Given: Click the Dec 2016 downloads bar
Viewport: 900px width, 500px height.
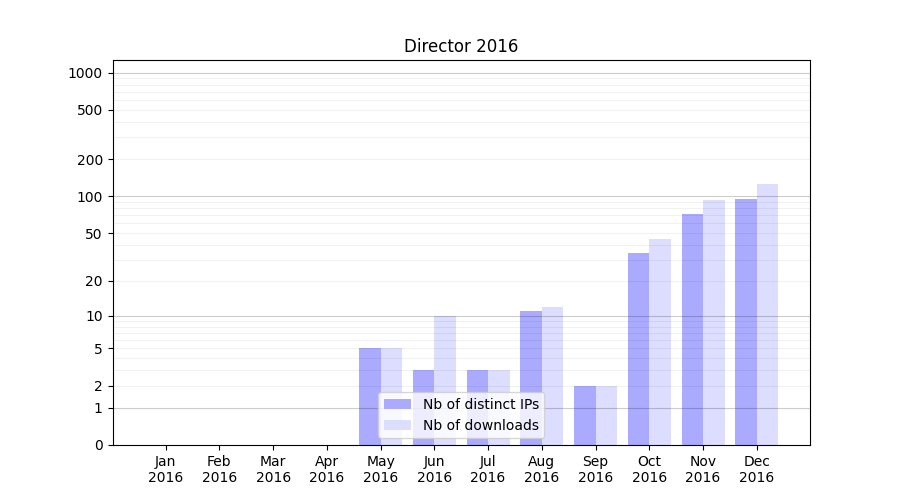Looking at the screenshot, I should (767, 314).
